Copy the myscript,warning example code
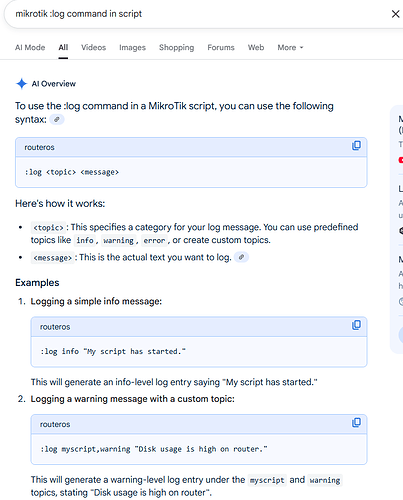 click(356, 423)
